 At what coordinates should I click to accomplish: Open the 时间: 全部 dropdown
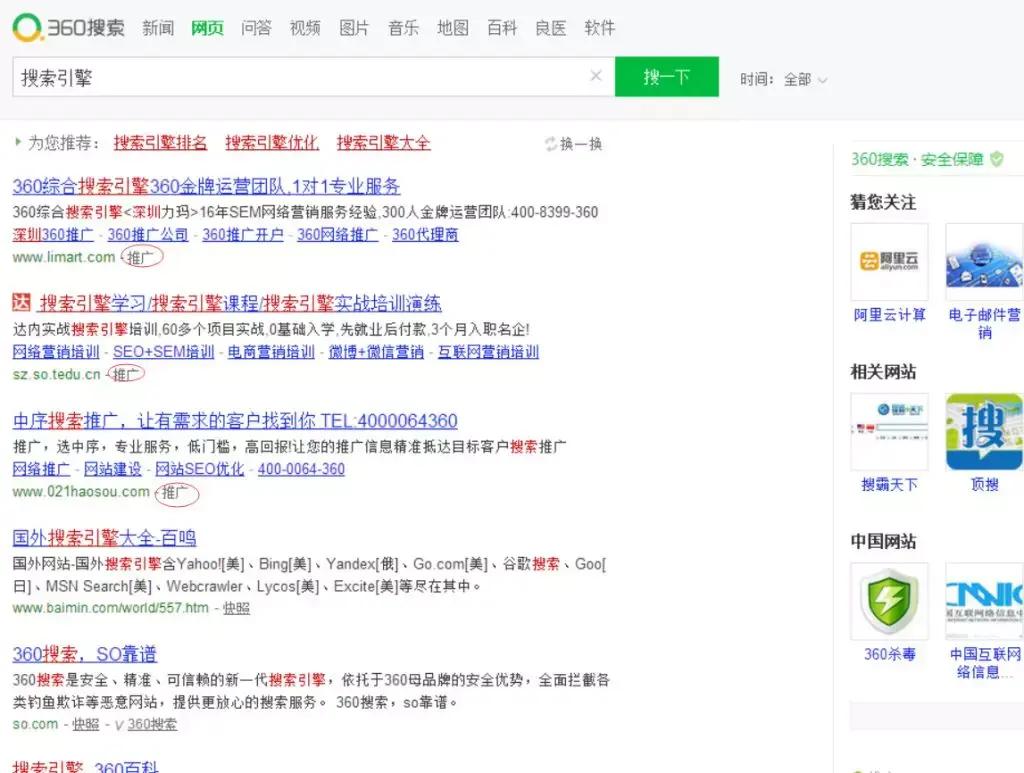pyautogui.click(x=784, y=80)
